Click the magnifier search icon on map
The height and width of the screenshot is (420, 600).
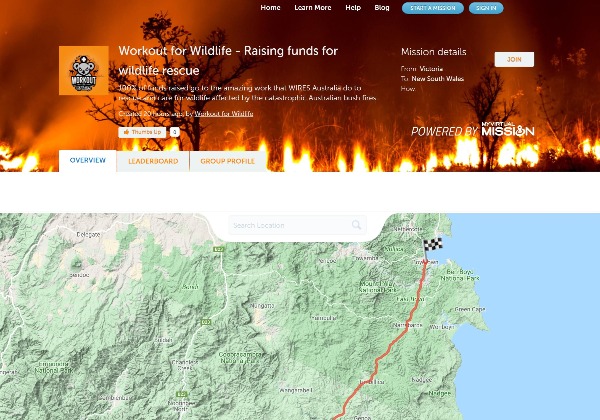tap(356, 225)
